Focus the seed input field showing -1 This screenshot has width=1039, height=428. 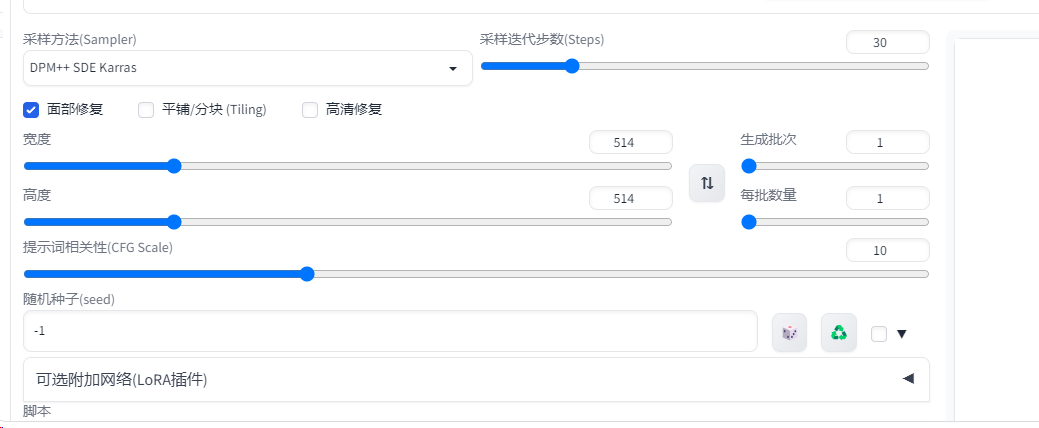[390, 331]
